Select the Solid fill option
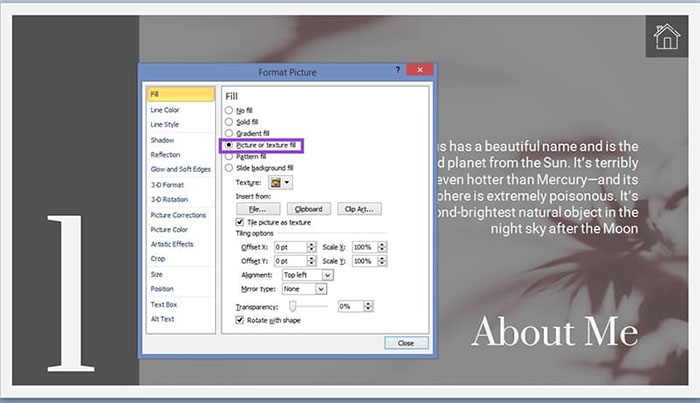700x403 pixels. pos(229,122)
